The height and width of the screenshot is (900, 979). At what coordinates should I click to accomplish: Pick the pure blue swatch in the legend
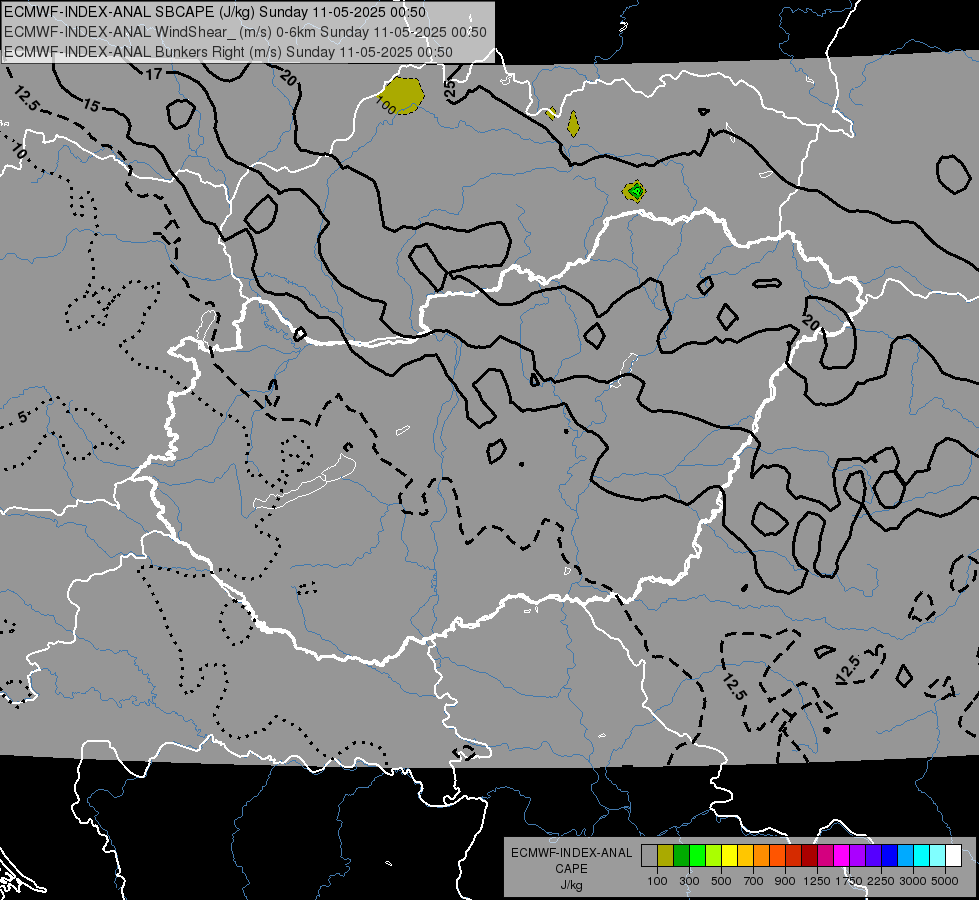890,856
